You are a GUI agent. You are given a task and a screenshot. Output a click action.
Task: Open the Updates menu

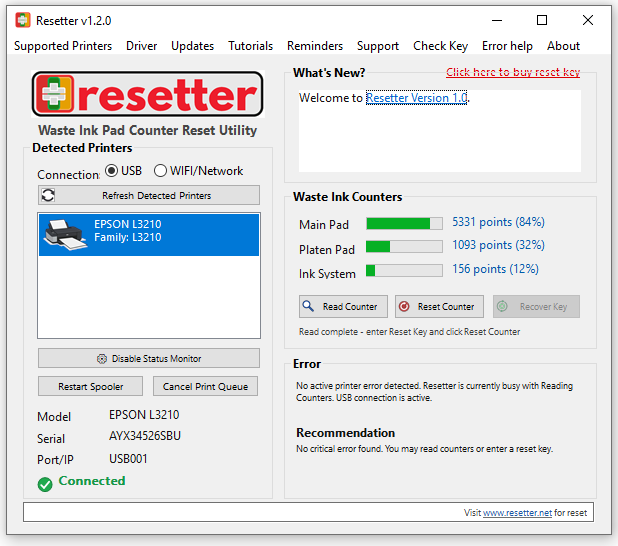pyautogui.click(x=192, y=46)
